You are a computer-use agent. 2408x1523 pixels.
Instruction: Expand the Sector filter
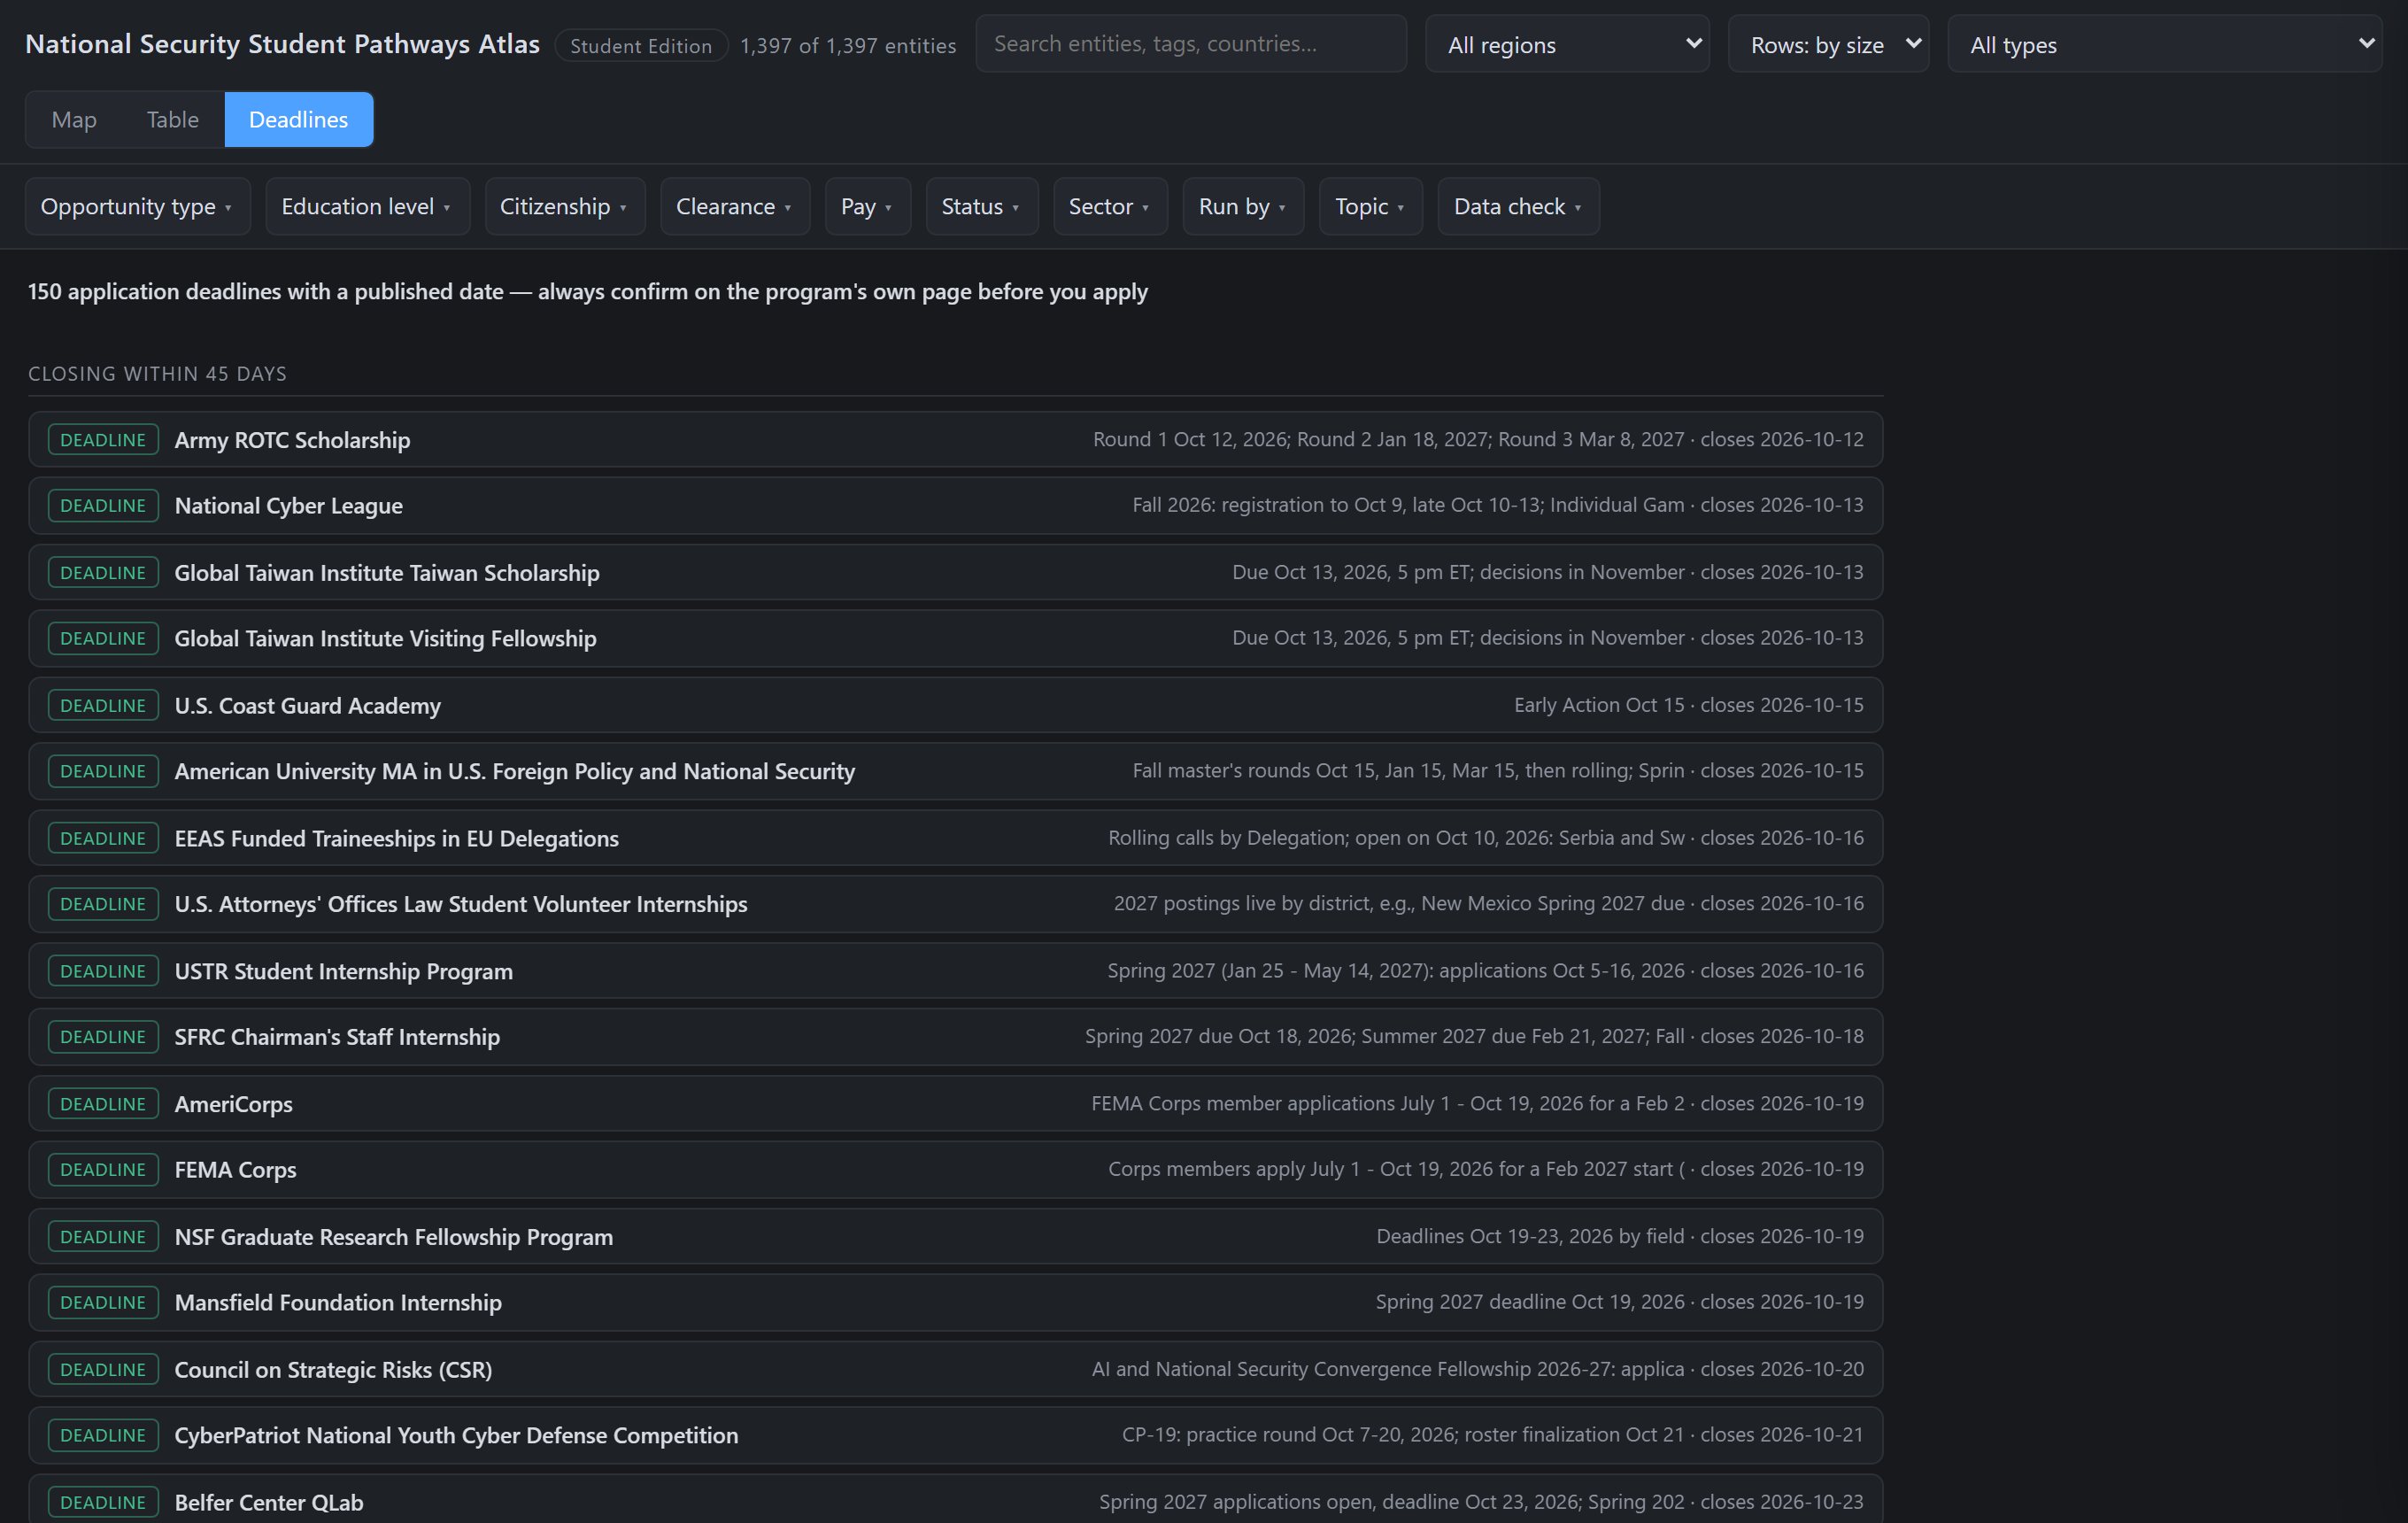pos(1110,207)
